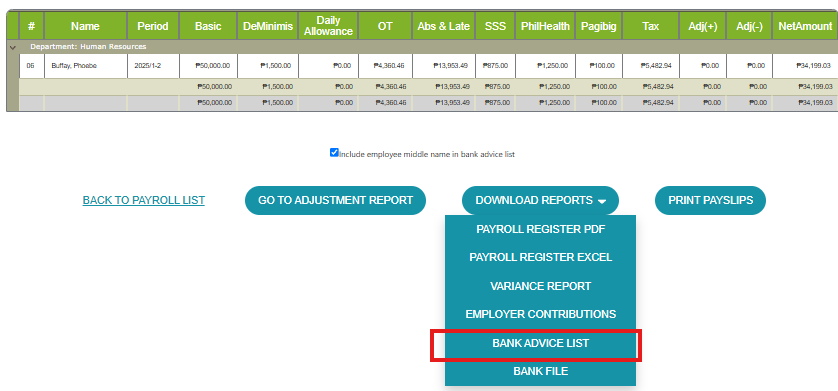Click Phoebe's ₱50,000.00 Basic cell
The image size is (838, 391).
click(208, 66)
